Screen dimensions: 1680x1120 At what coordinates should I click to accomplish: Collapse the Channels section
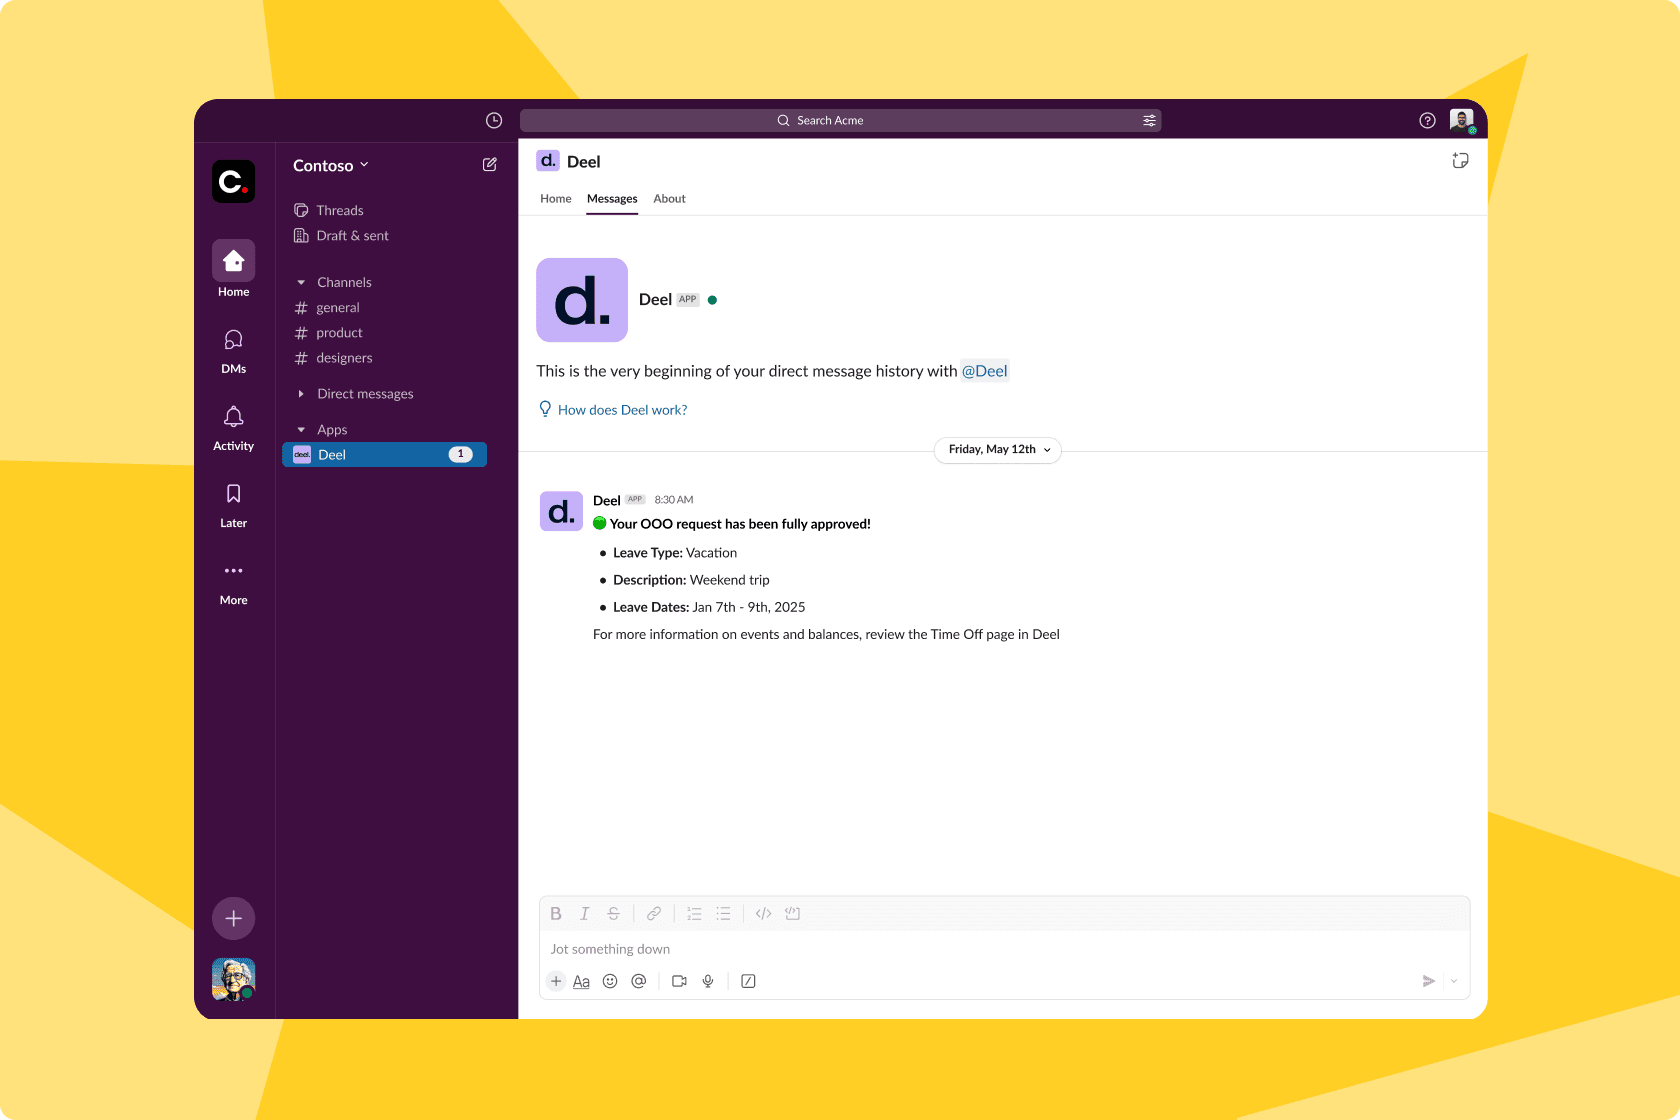click(x=301, y=282)
